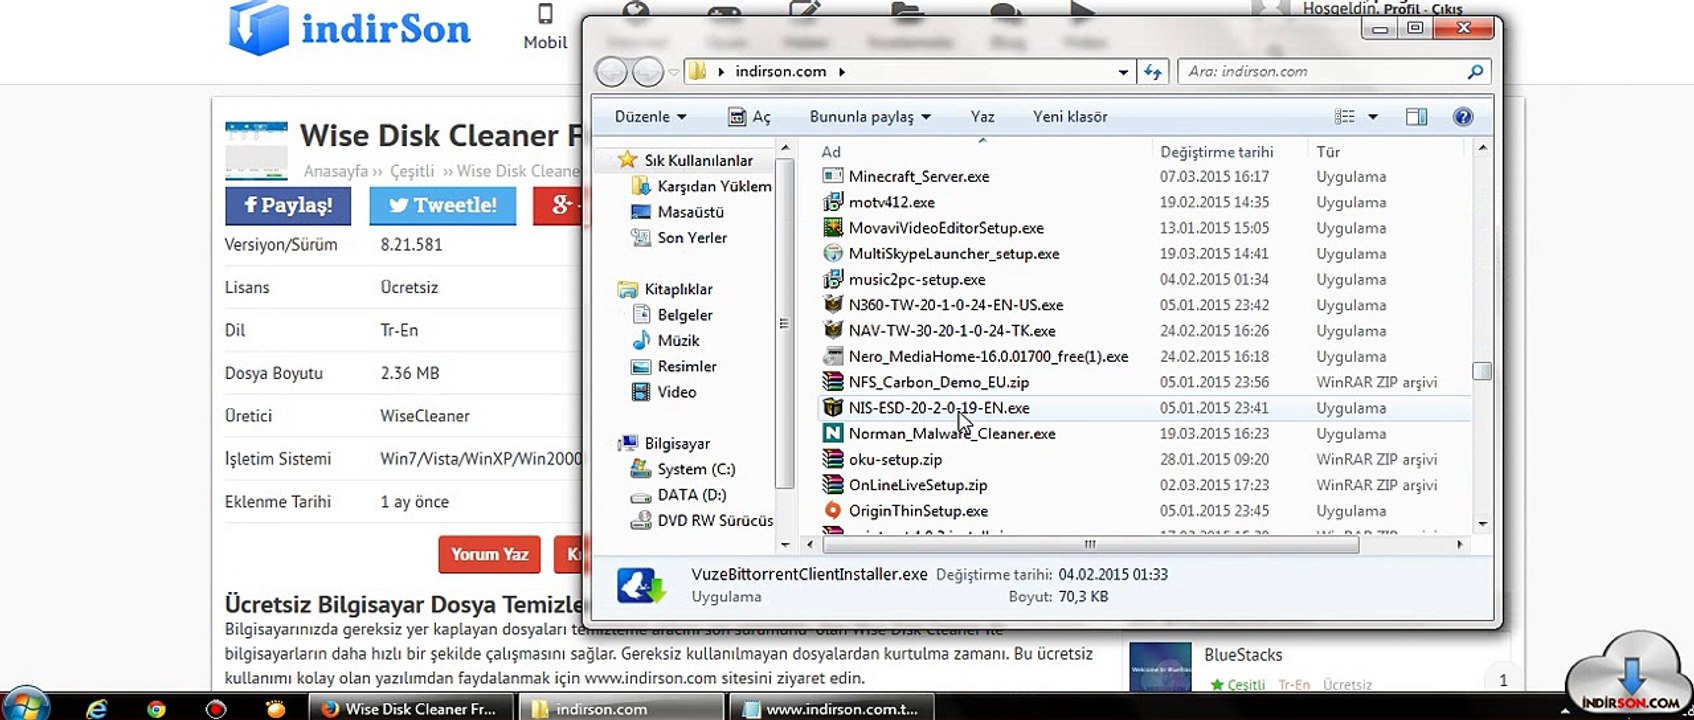Click the refresh button beside address bar
The width and height of the screenshot is (1694, 720).
pos(1153,72)
